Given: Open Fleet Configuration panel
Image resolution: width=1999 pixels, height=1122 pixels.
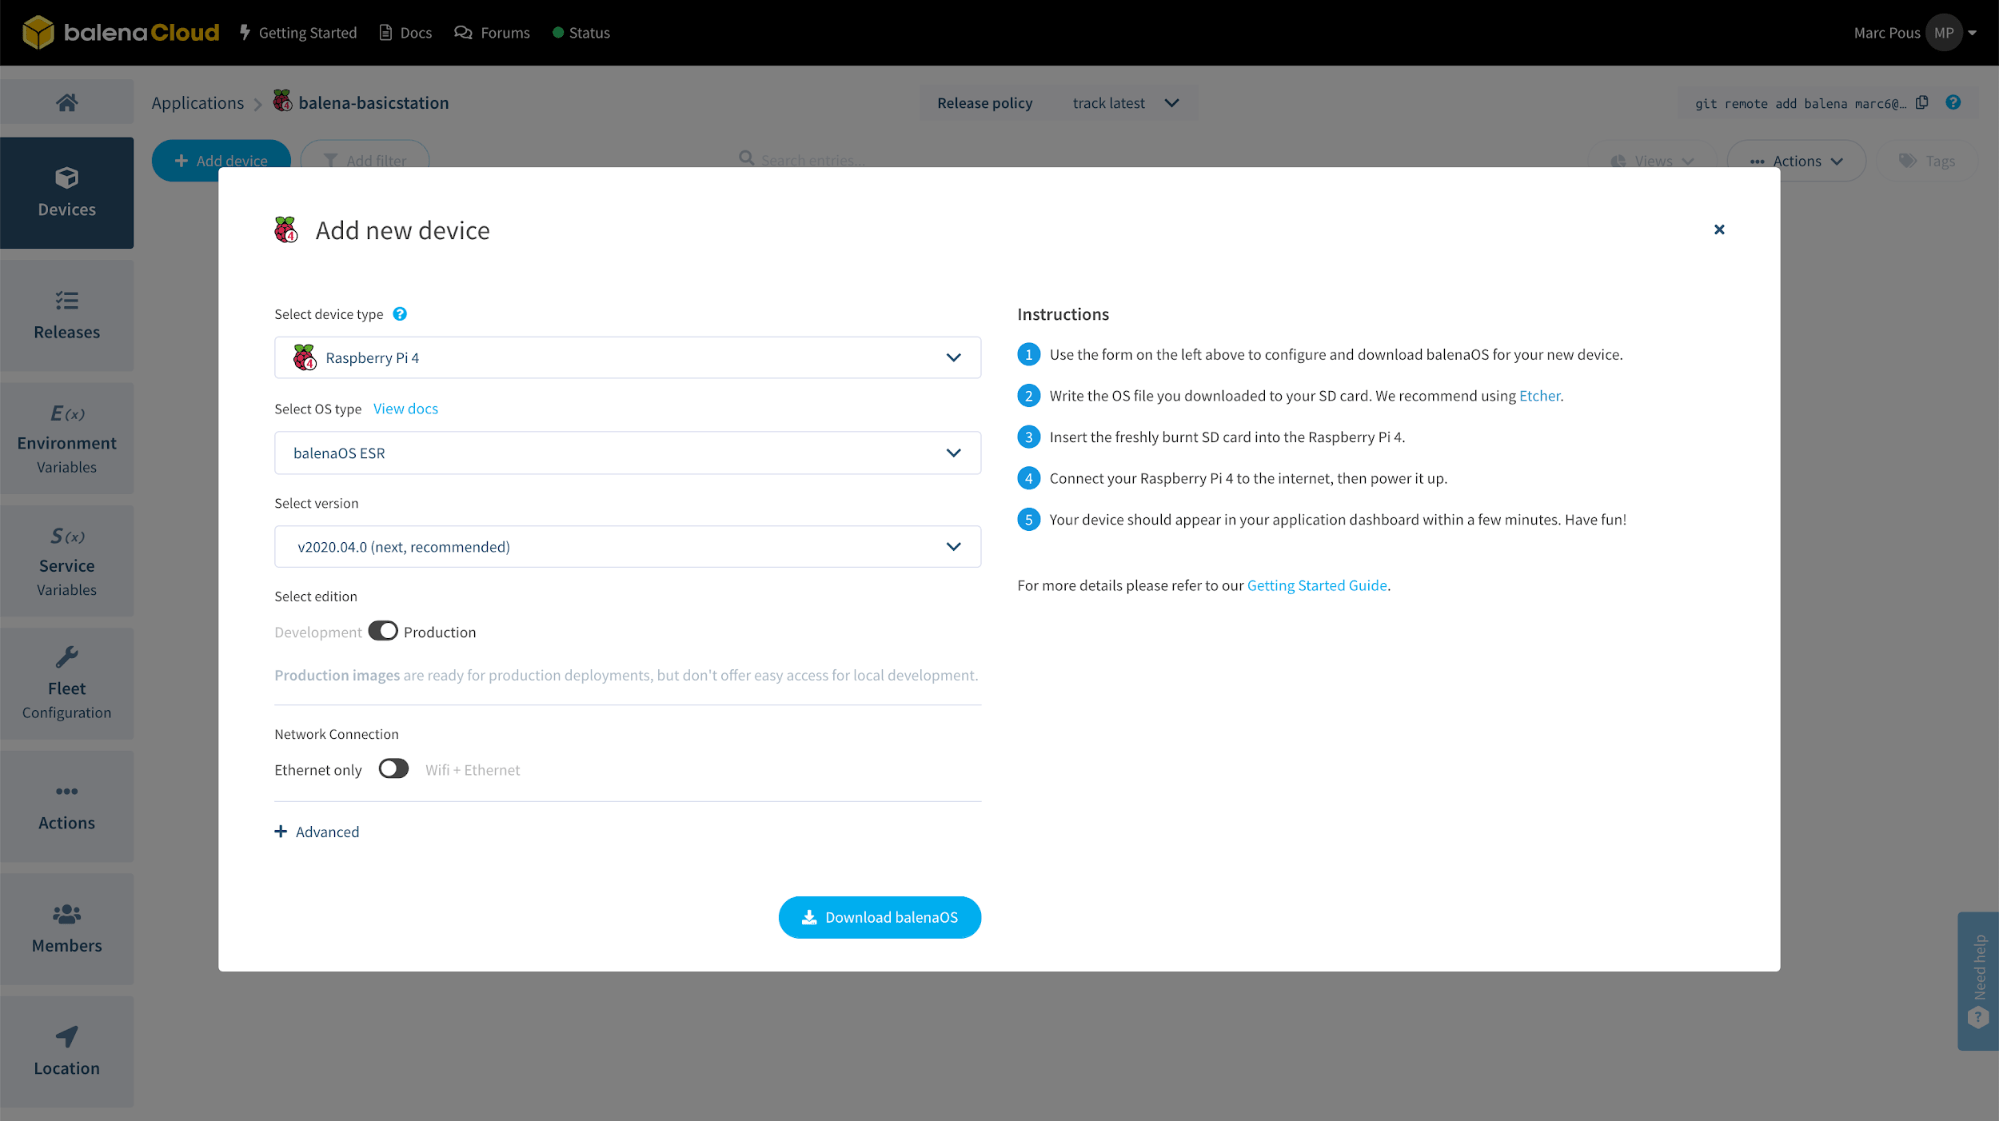Looking at the screenshot, I should click(66, 684).
